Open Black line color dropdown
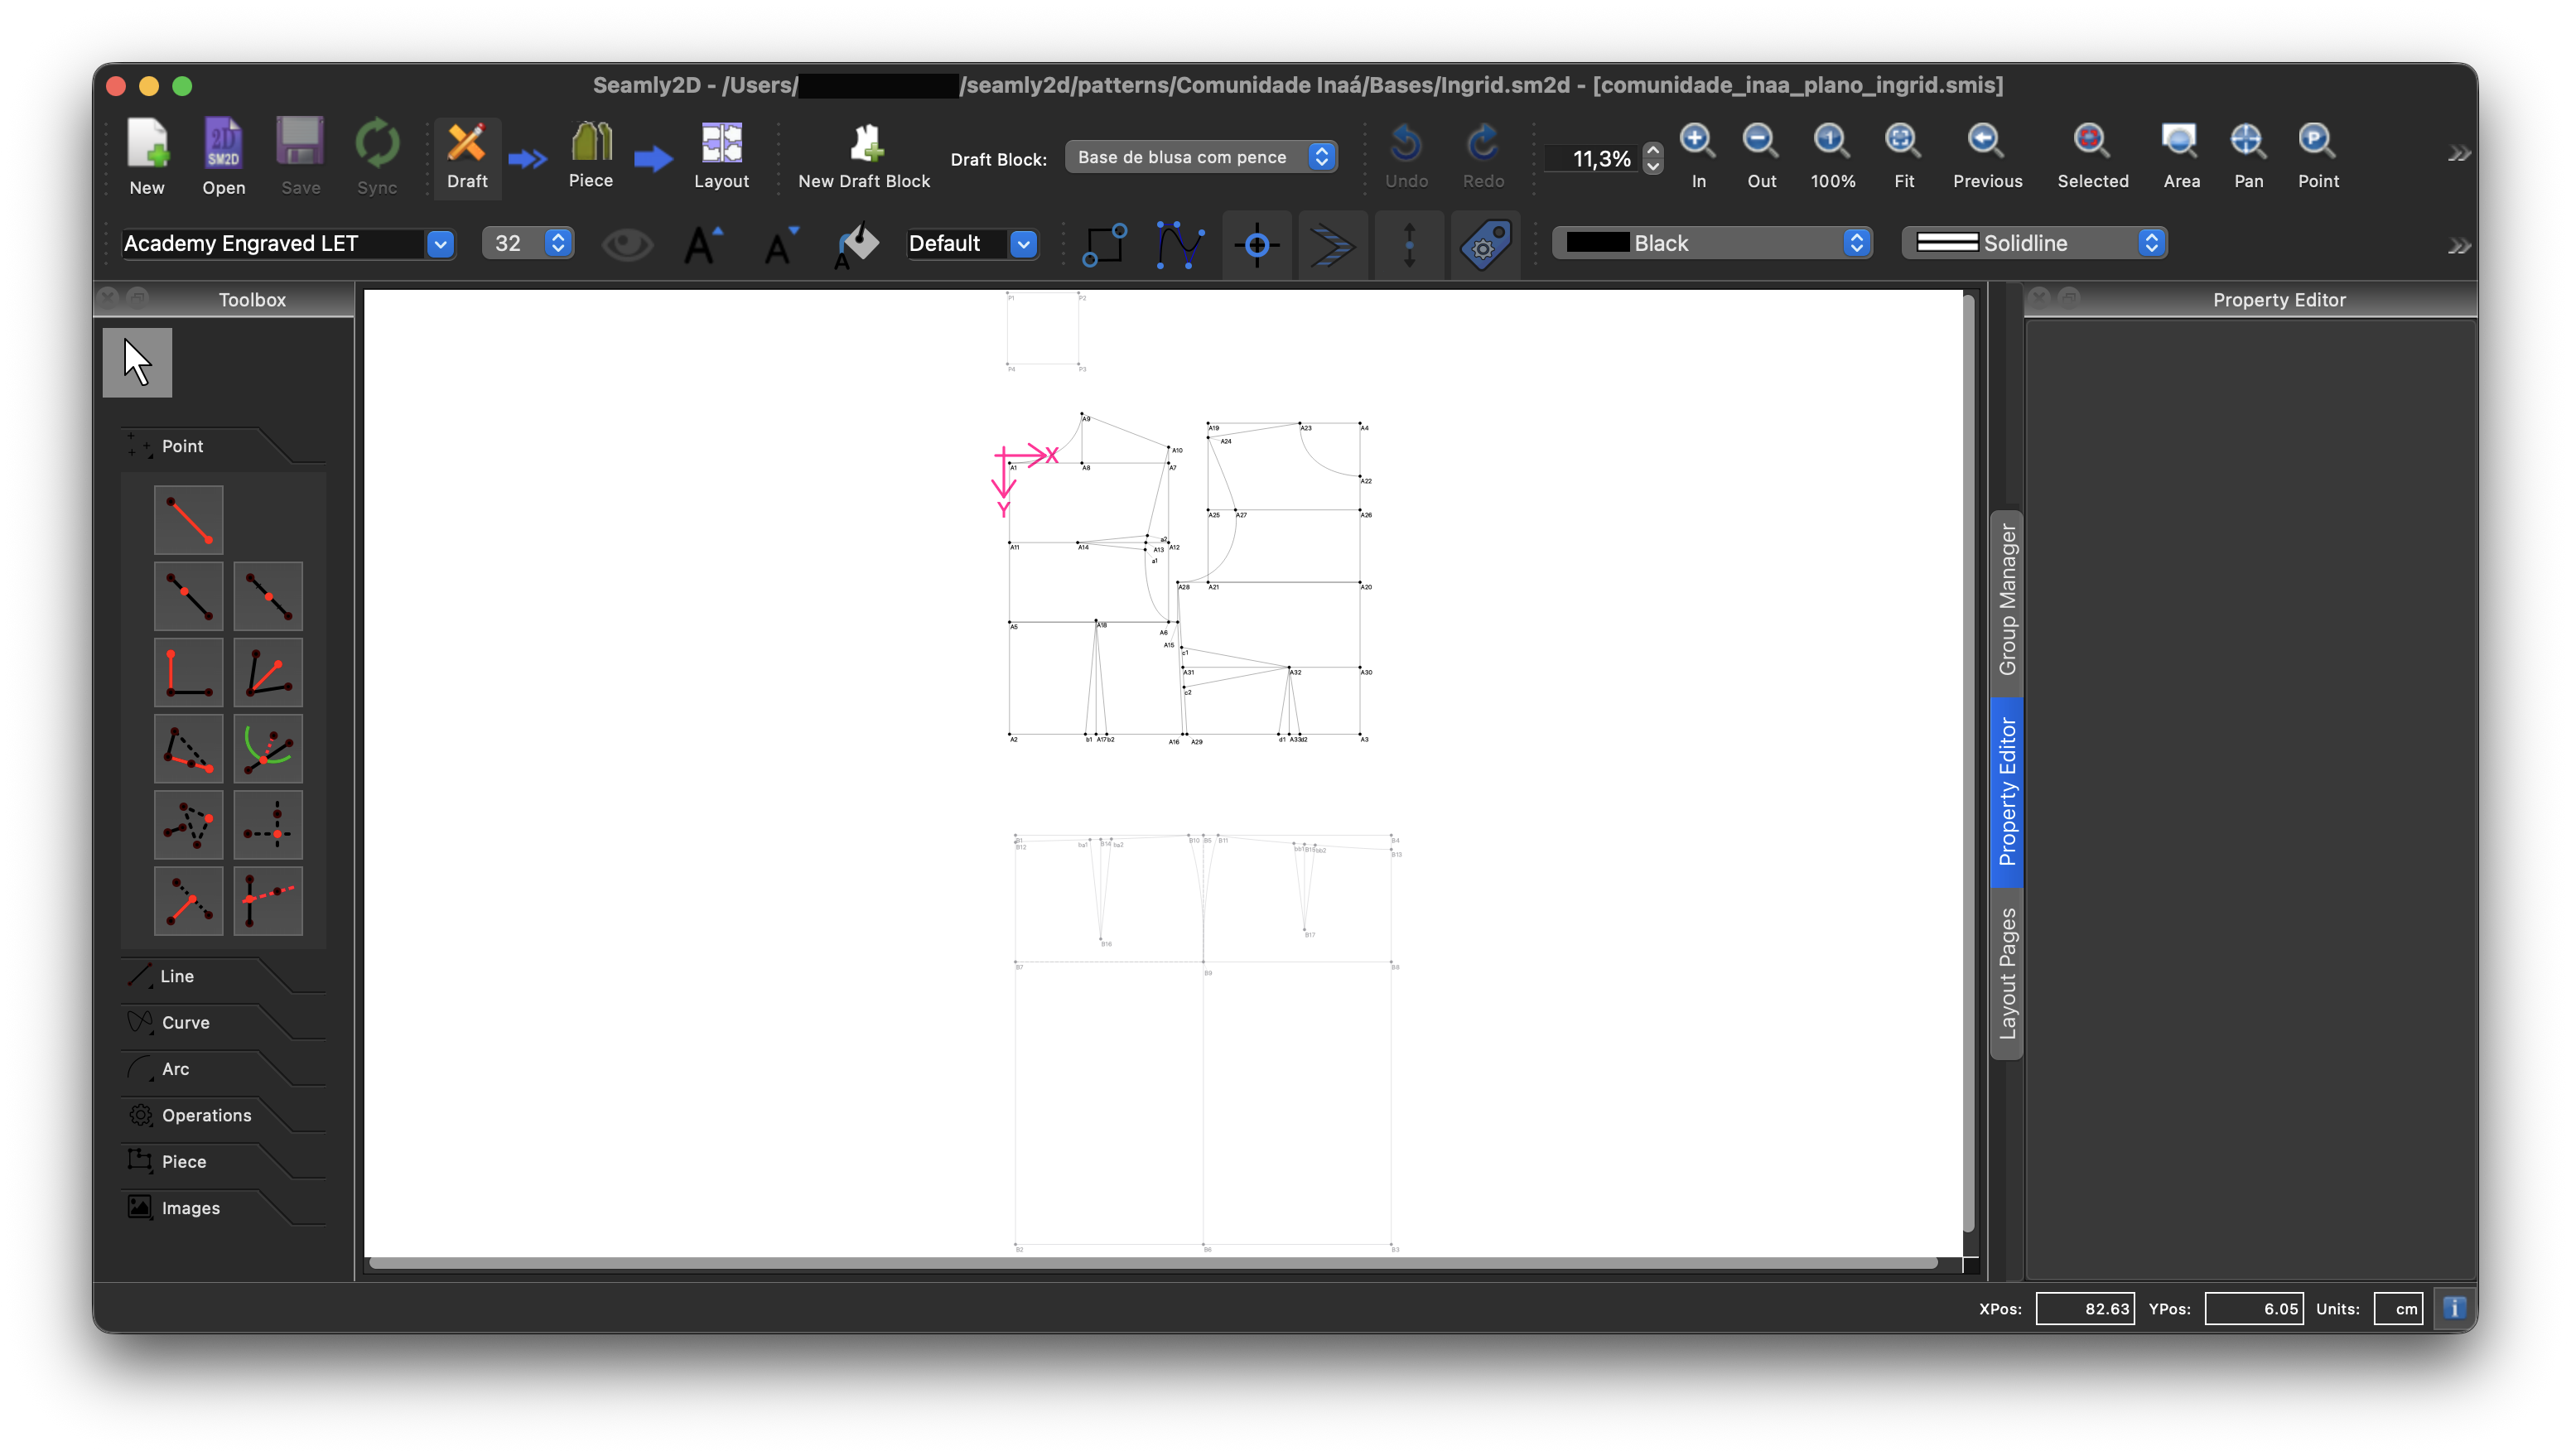Image resolution: width=2571 pixels, height=1456 pixels. coord(1712,243)
